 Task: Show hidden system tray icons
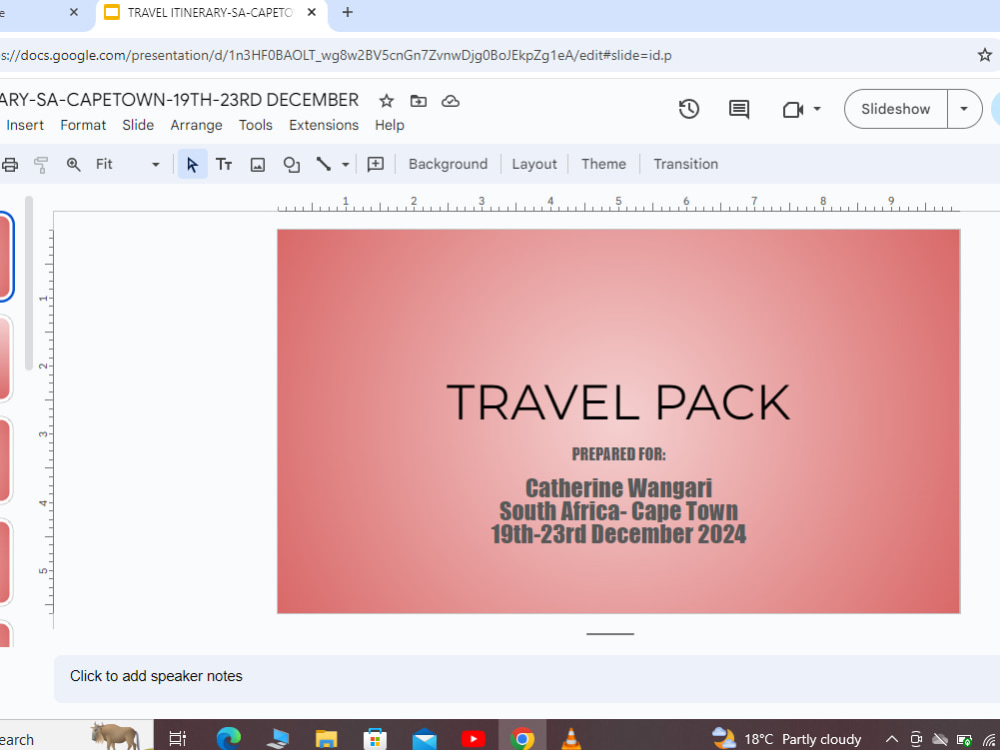click(x=892, y=739)
